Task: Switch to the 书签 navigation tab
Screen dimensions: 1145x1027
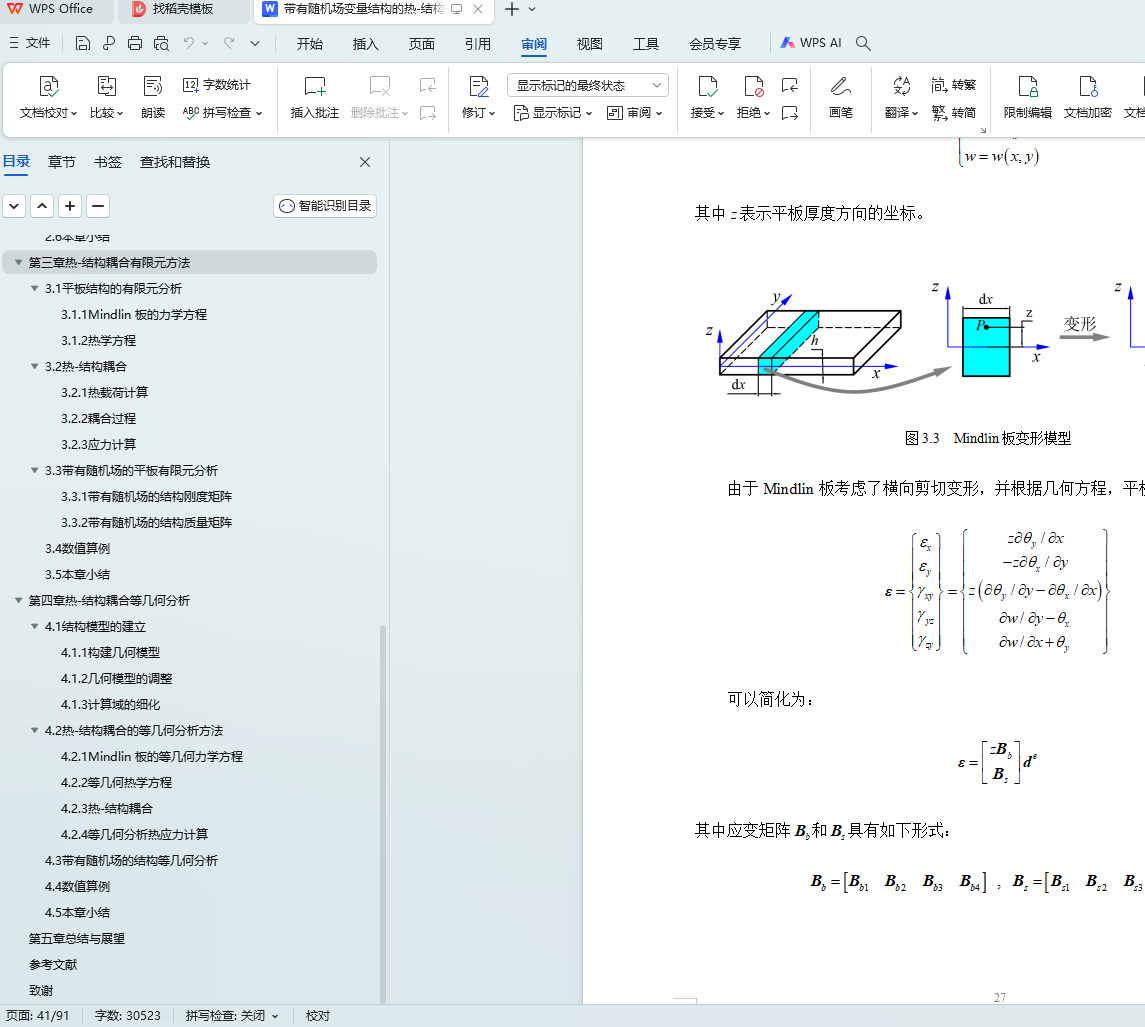Action: click(108, 162)
